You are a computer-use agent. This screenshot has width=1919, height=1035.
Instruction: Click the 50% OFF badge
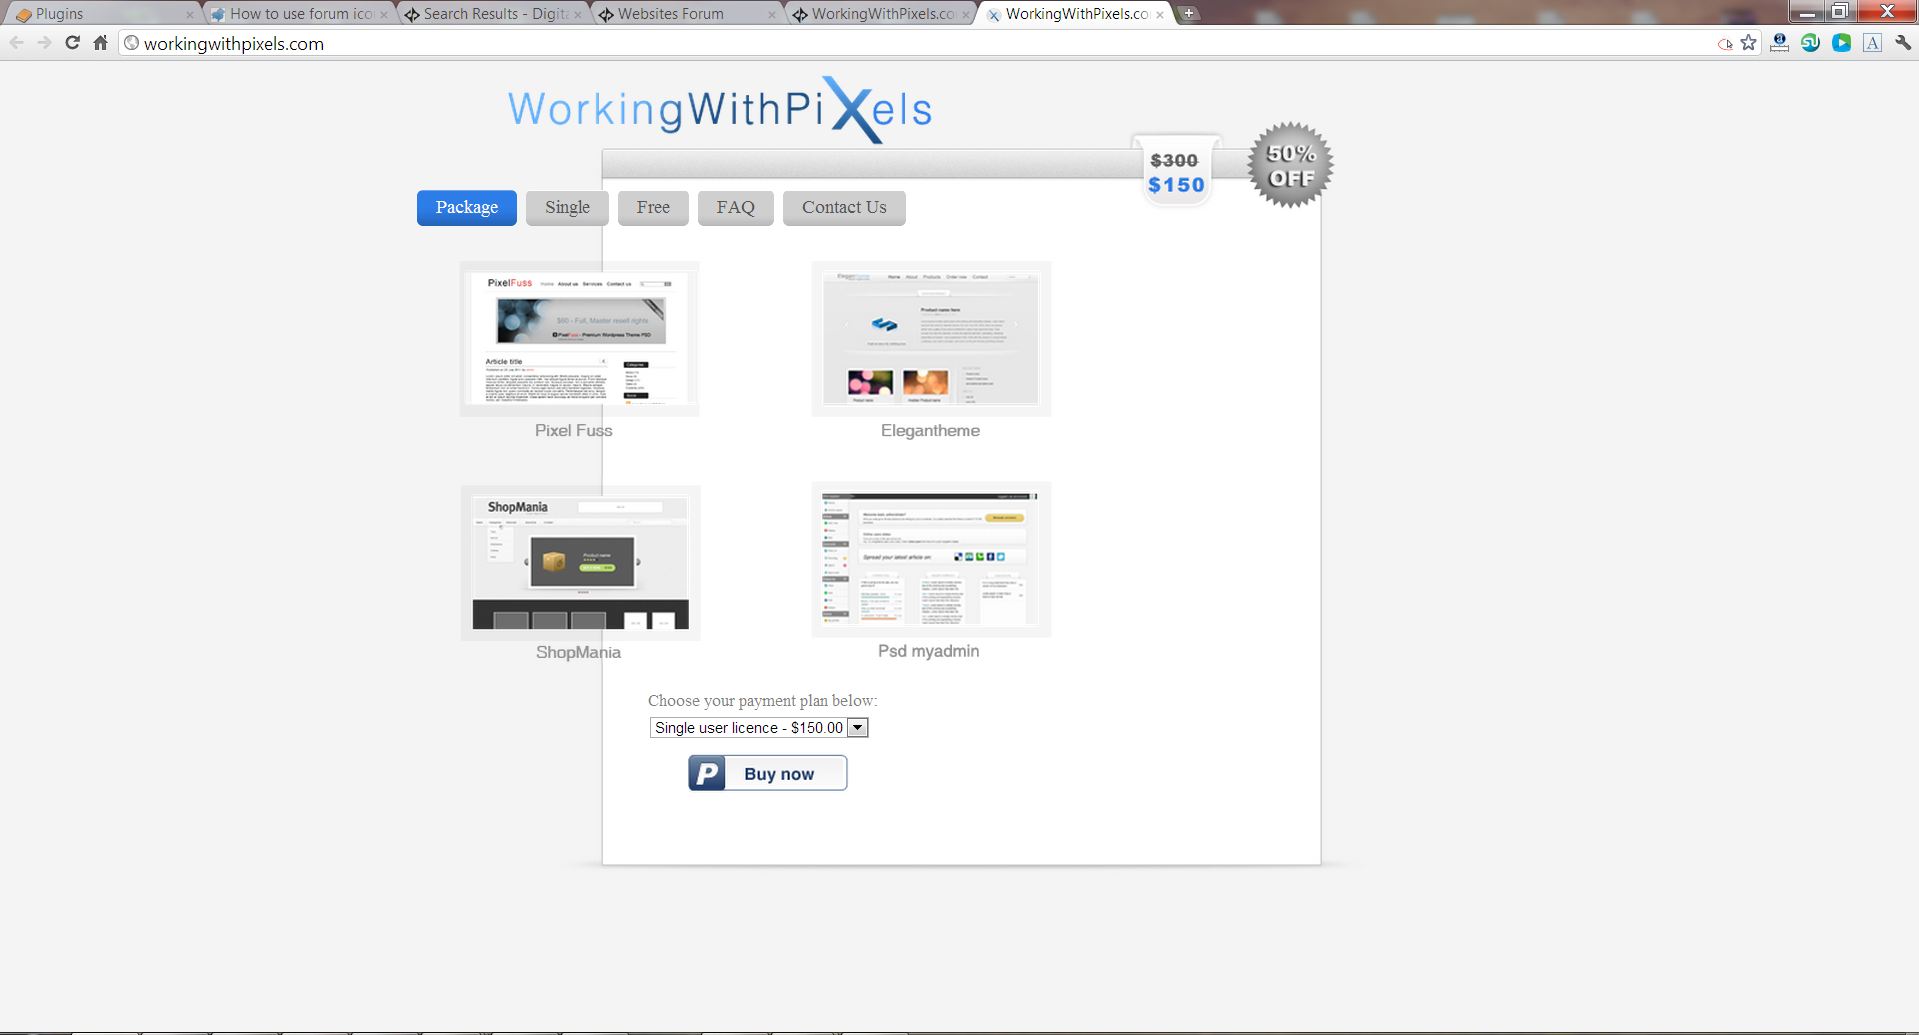pos(1290,165)
